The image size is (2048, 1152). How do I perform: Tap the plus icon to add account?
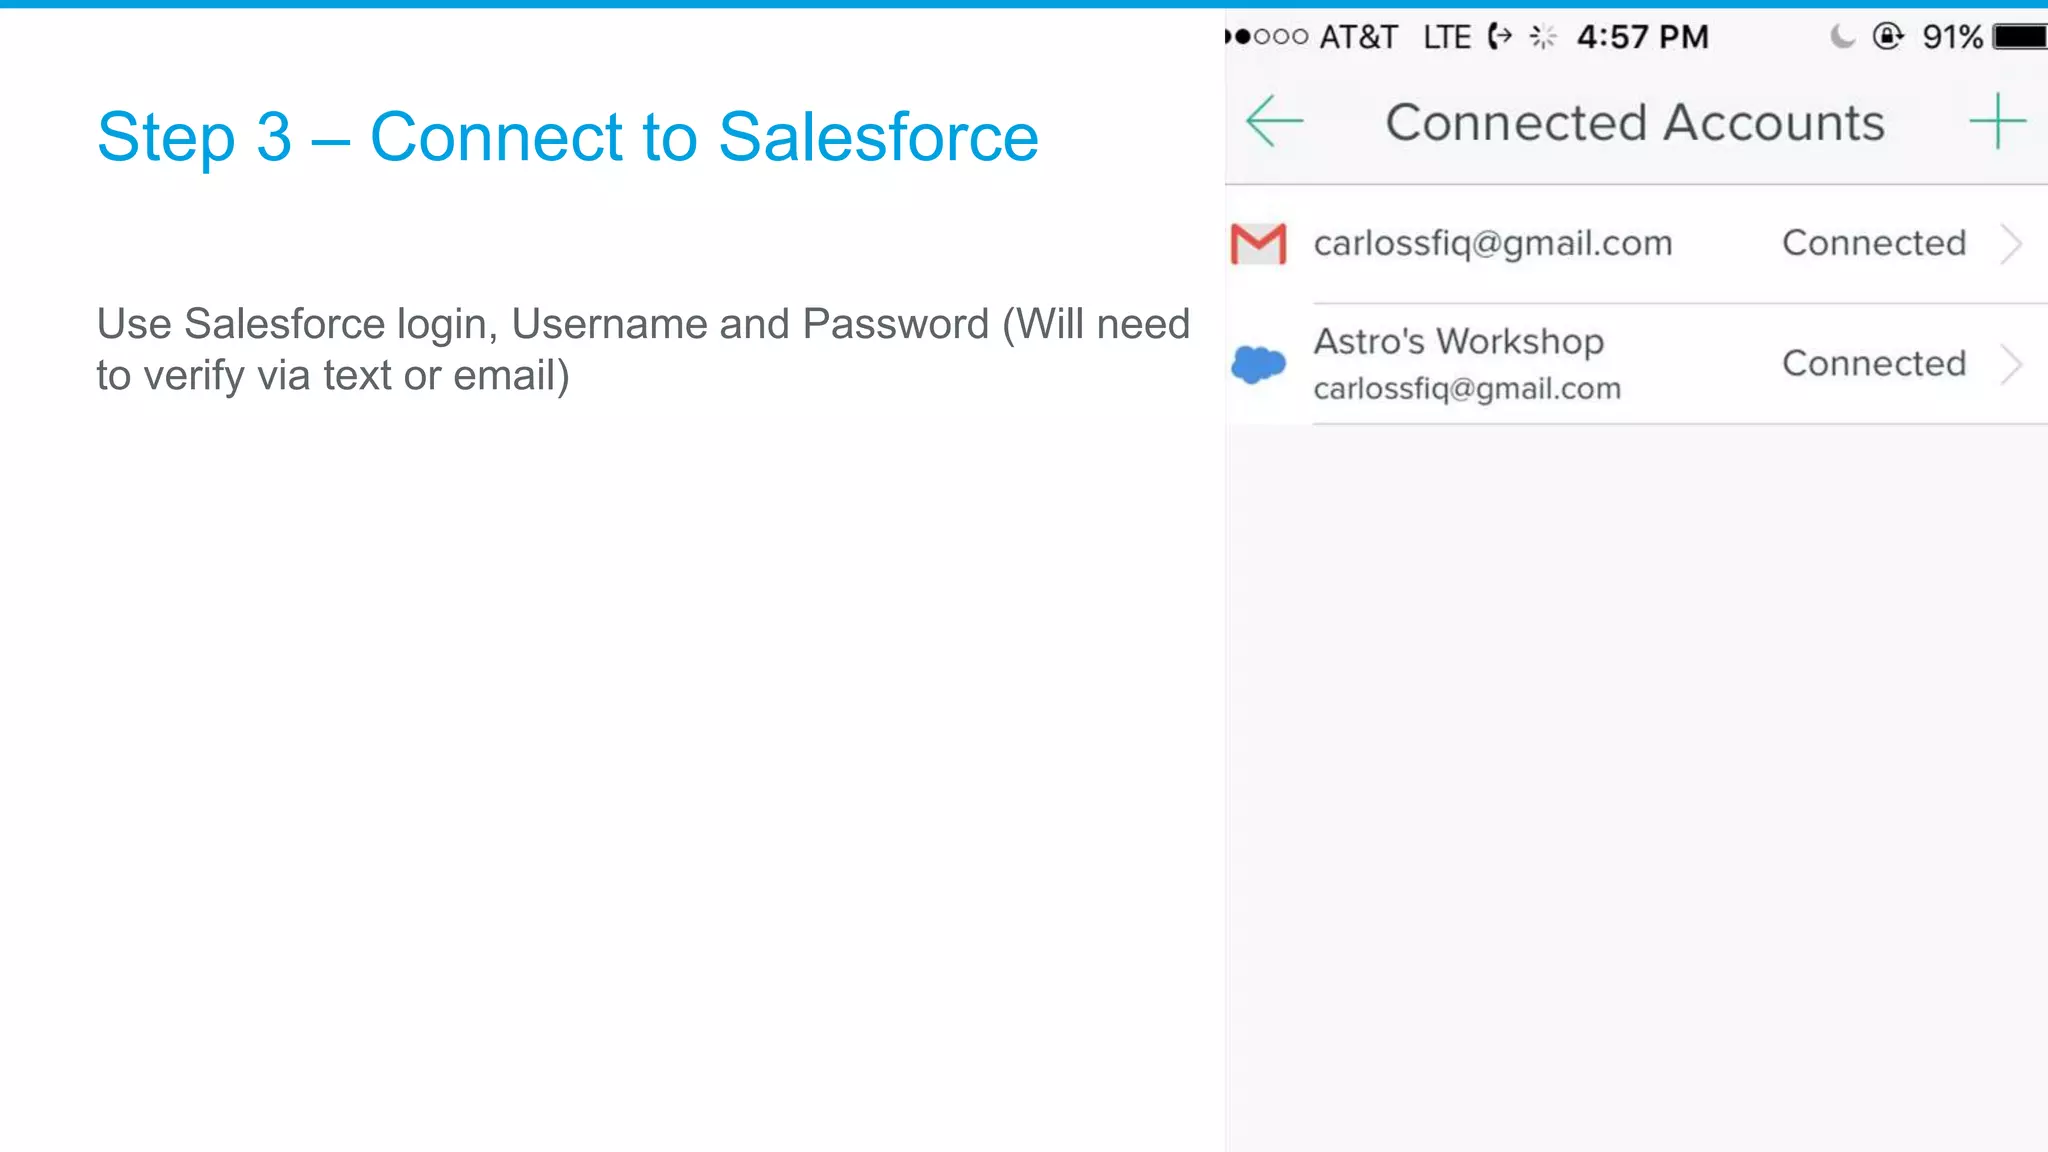click(x=1997, y=121)
